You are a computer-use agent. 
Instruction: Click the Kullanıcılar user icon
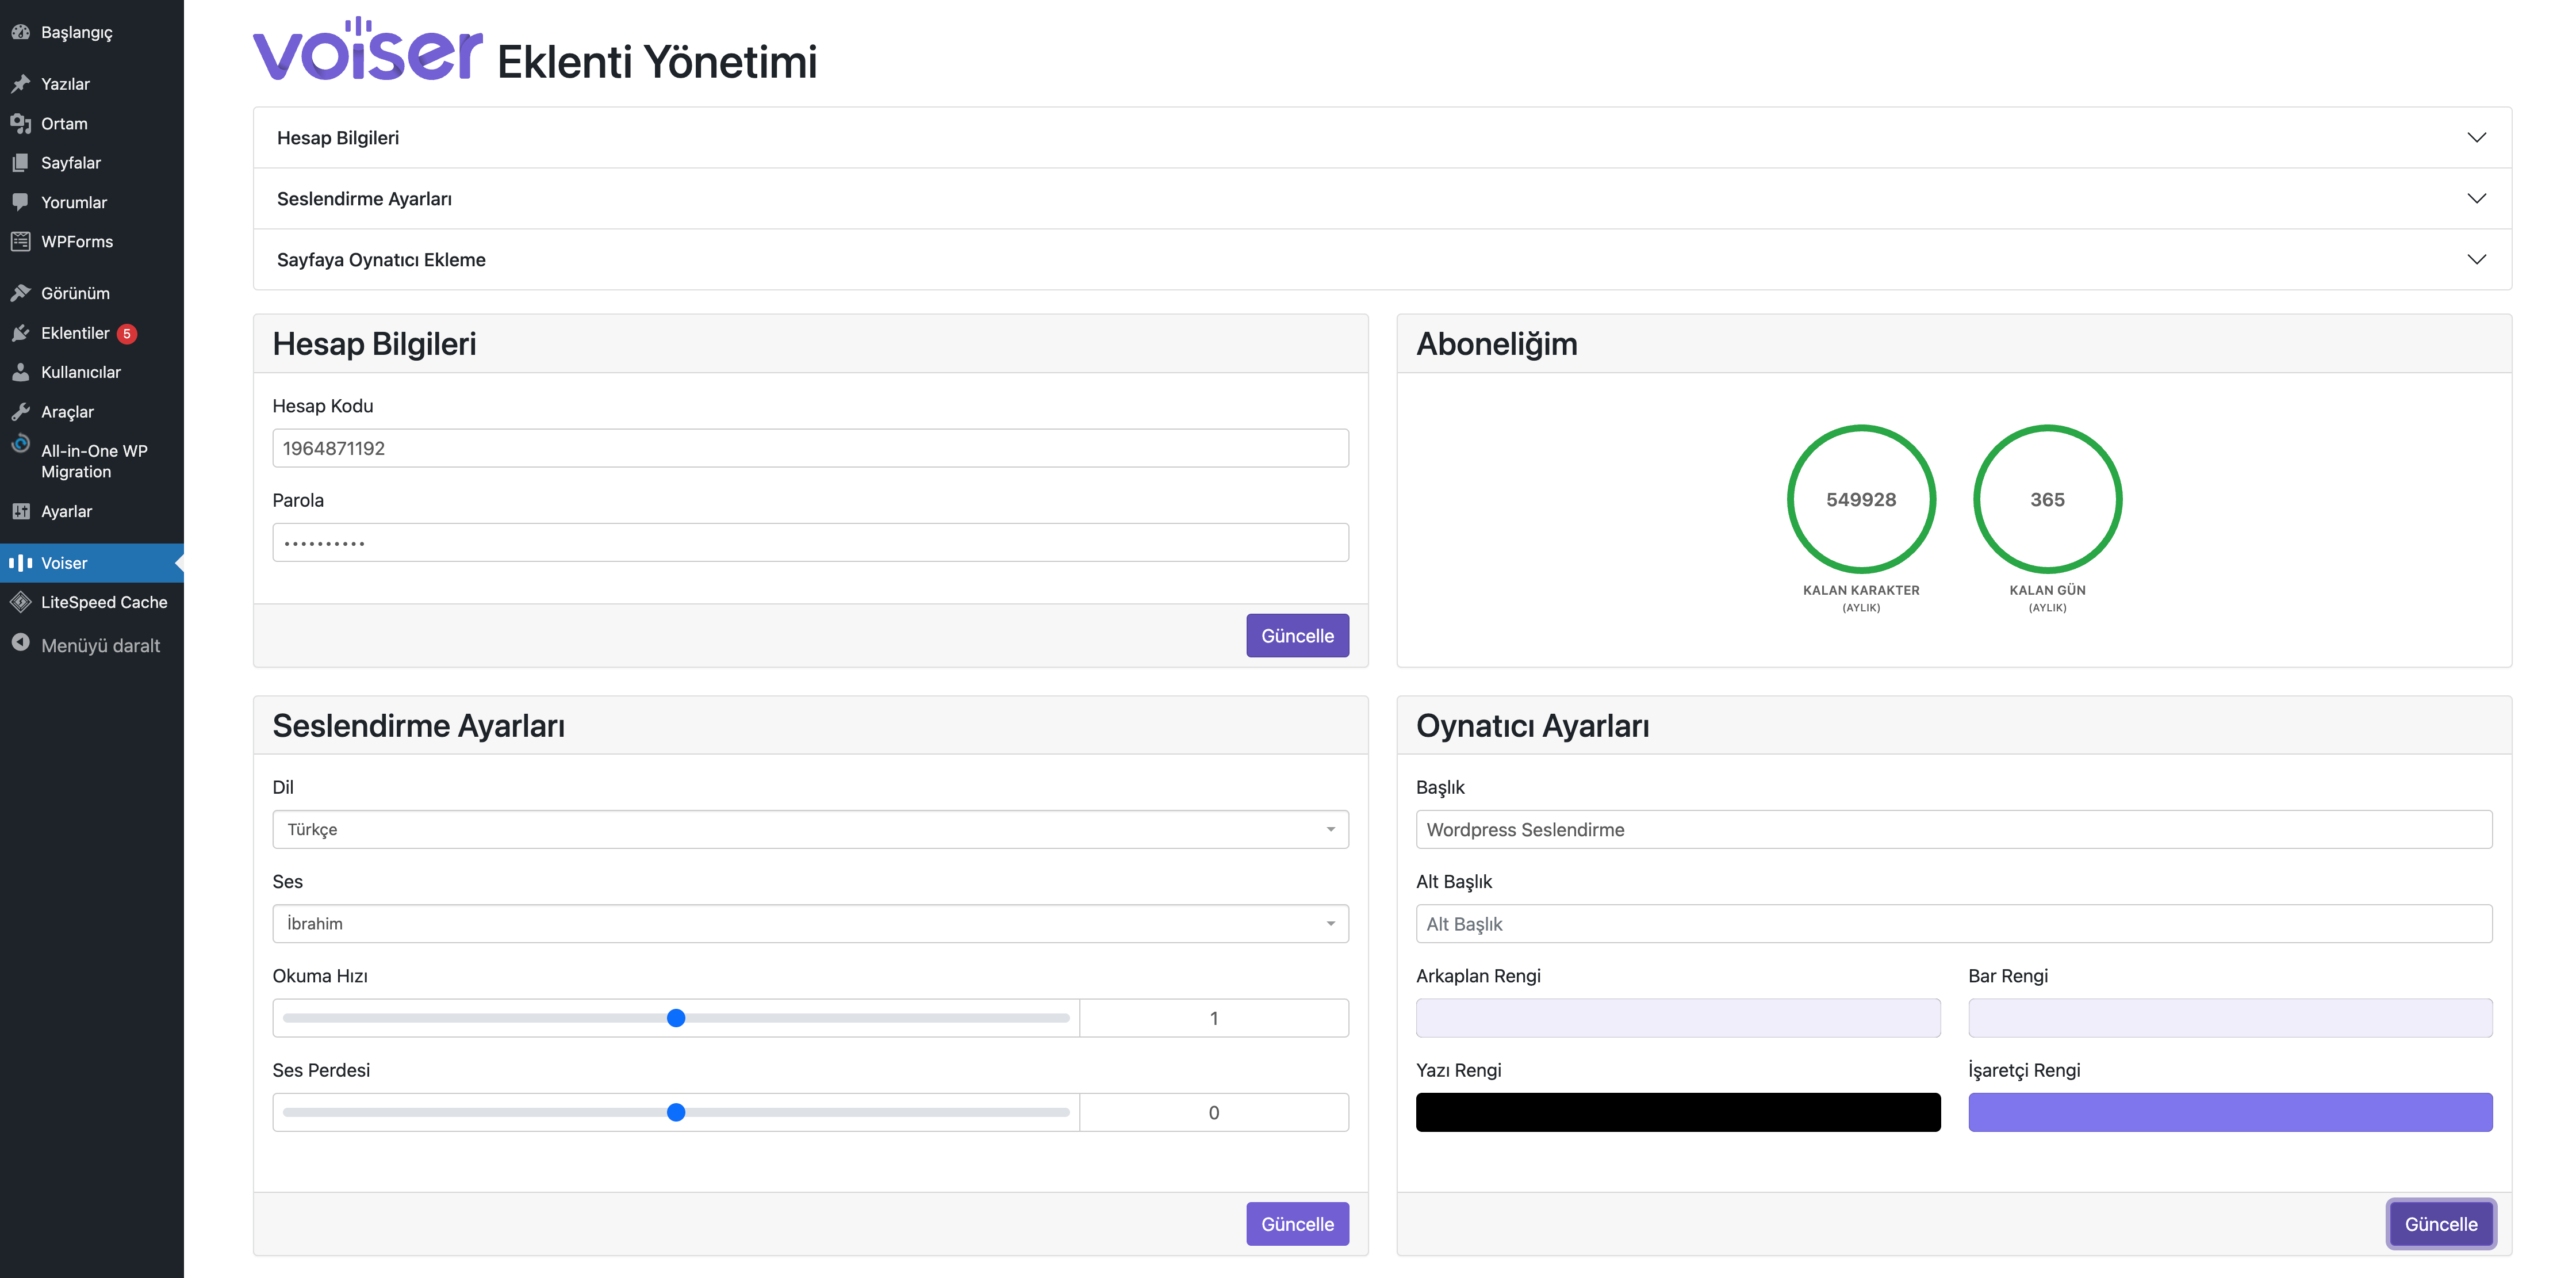[20, 372]
